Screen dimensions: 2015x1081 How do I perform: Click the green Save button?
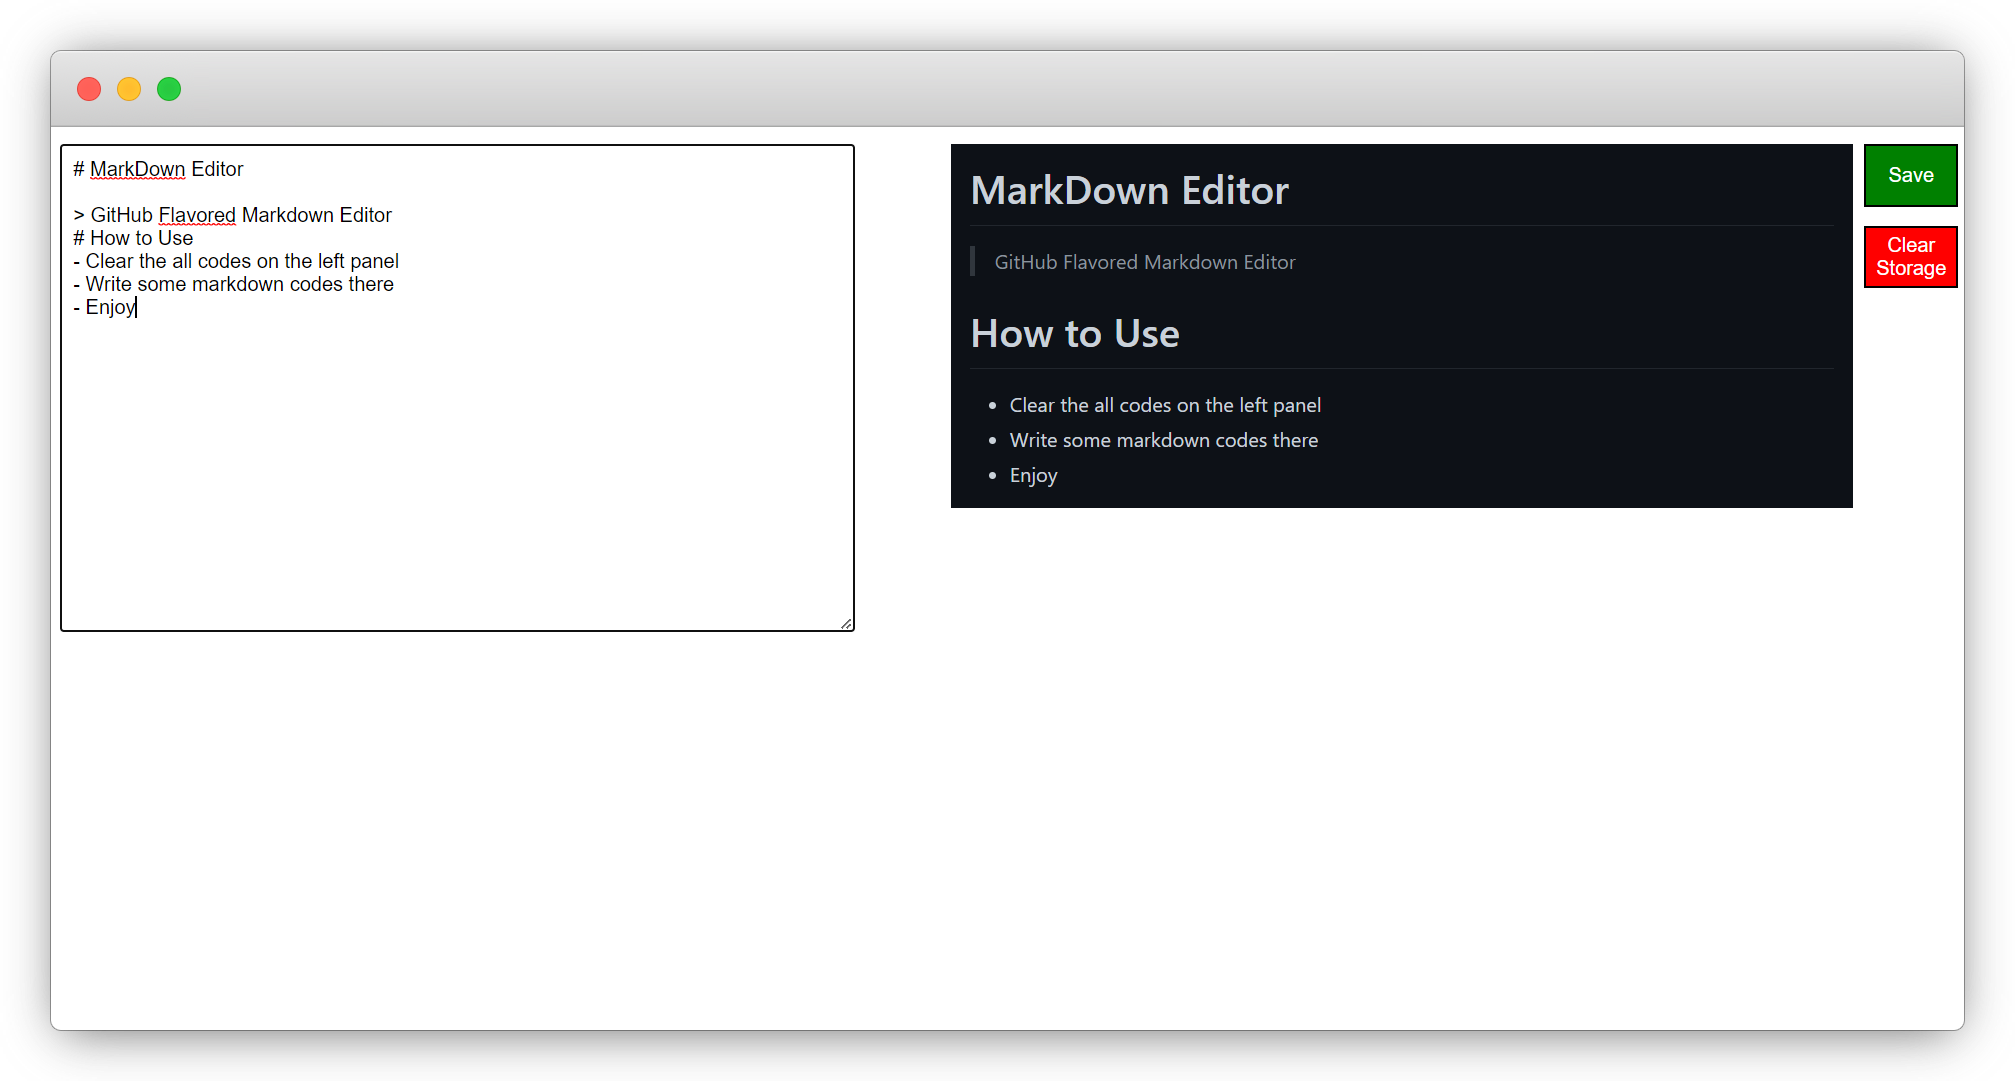pos(1909,175)
